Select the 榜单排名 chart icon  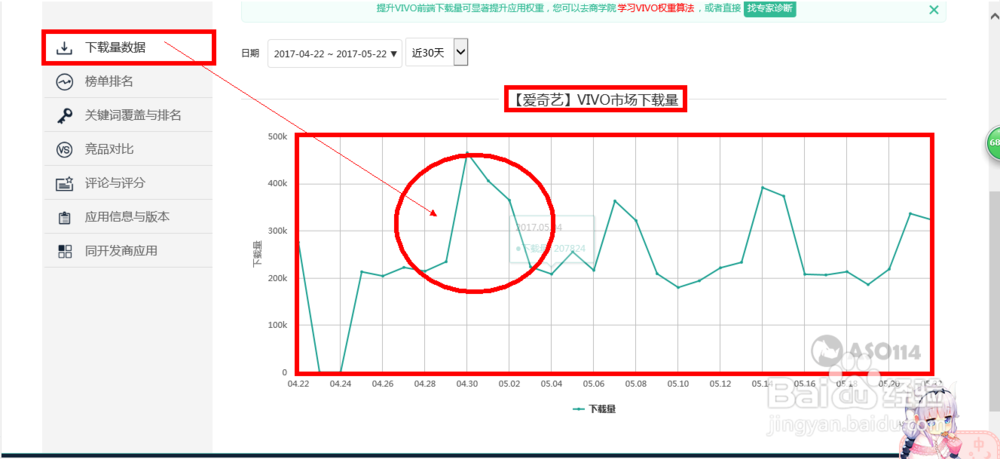click(64, 82)
